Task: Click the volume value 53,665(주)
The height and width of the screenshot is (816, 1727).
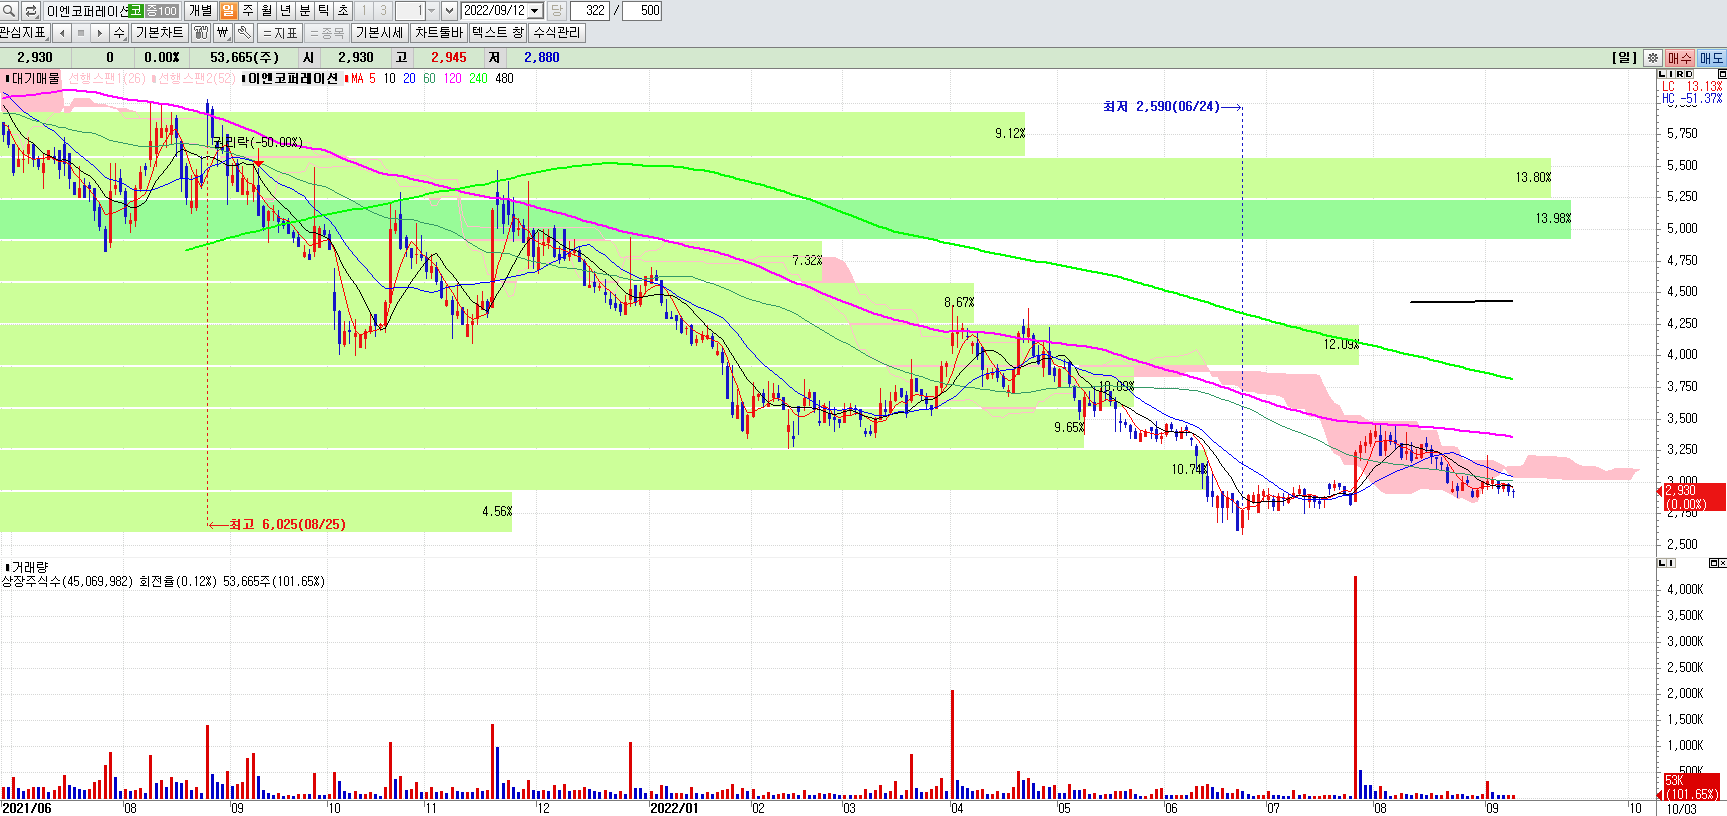Action: 244,57
